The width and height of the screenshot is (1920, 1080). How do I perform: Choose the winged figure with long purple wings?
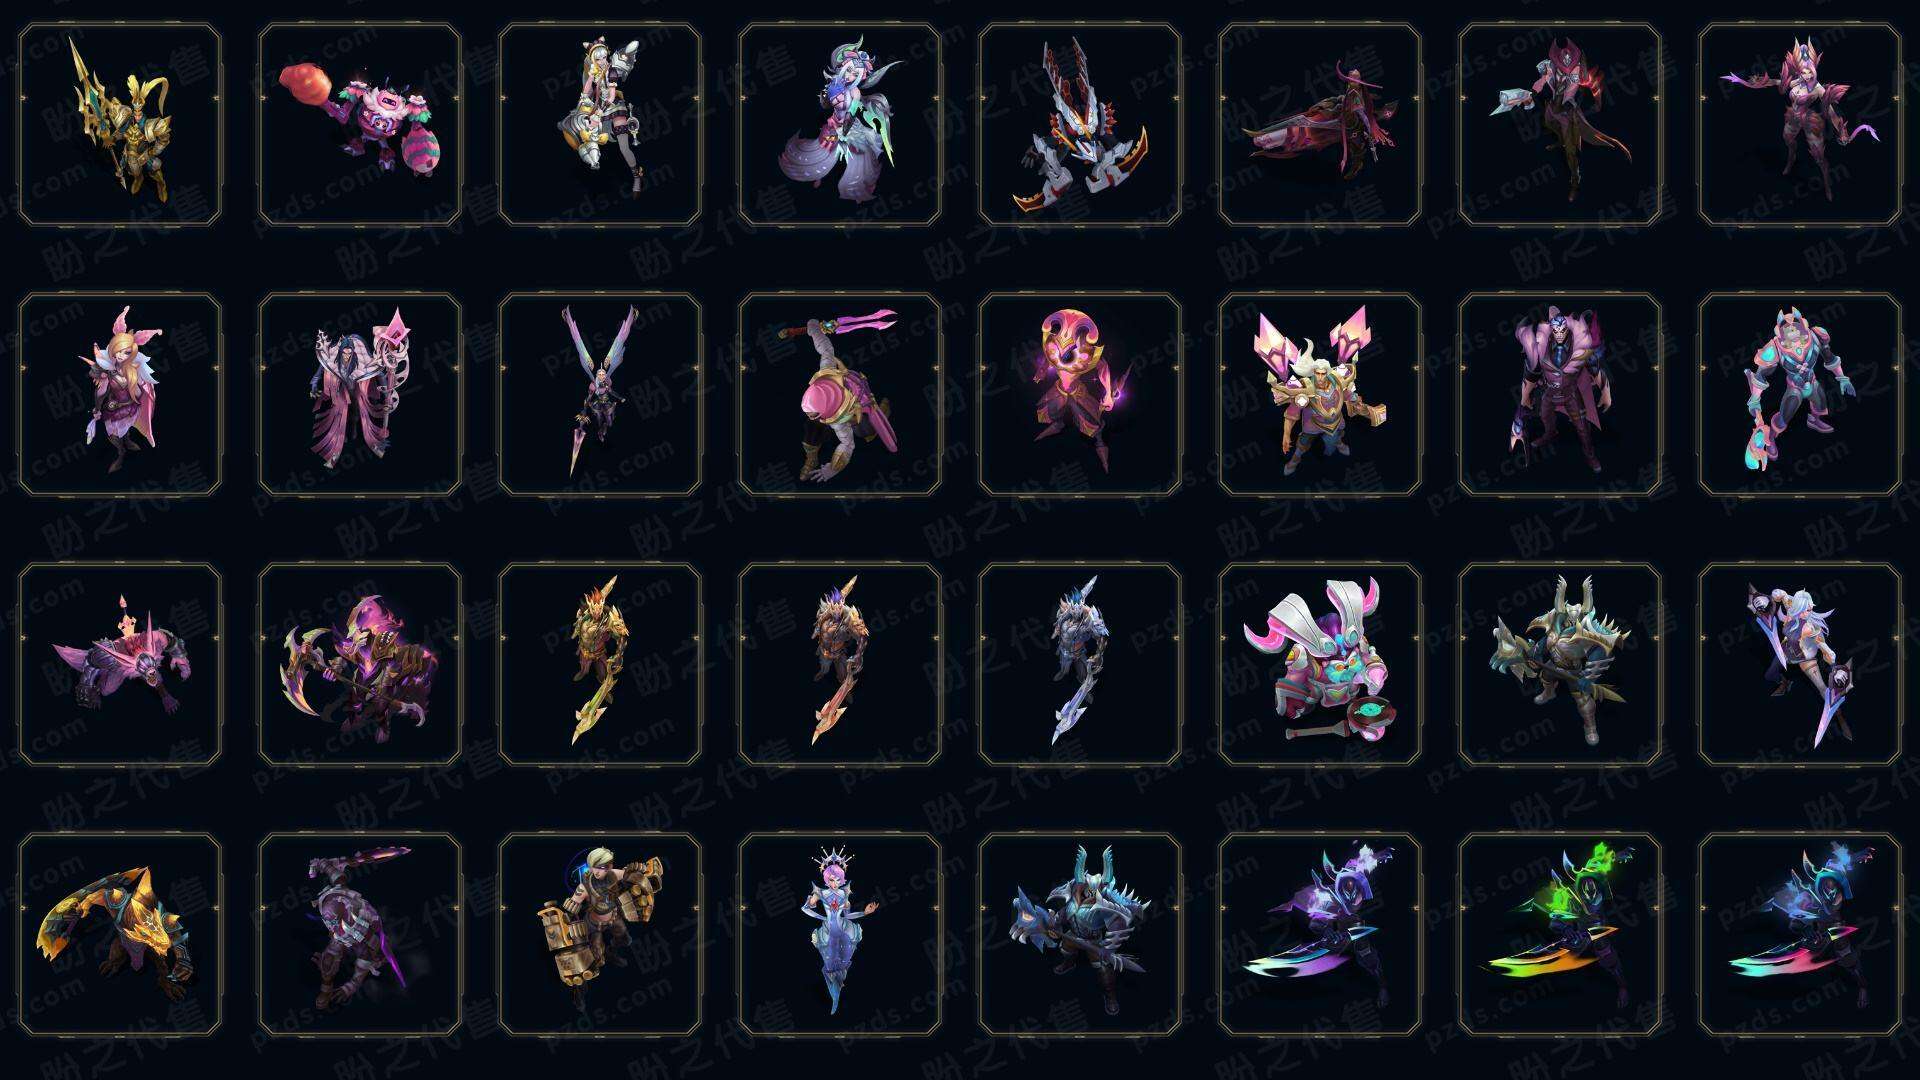coord(600,394)
